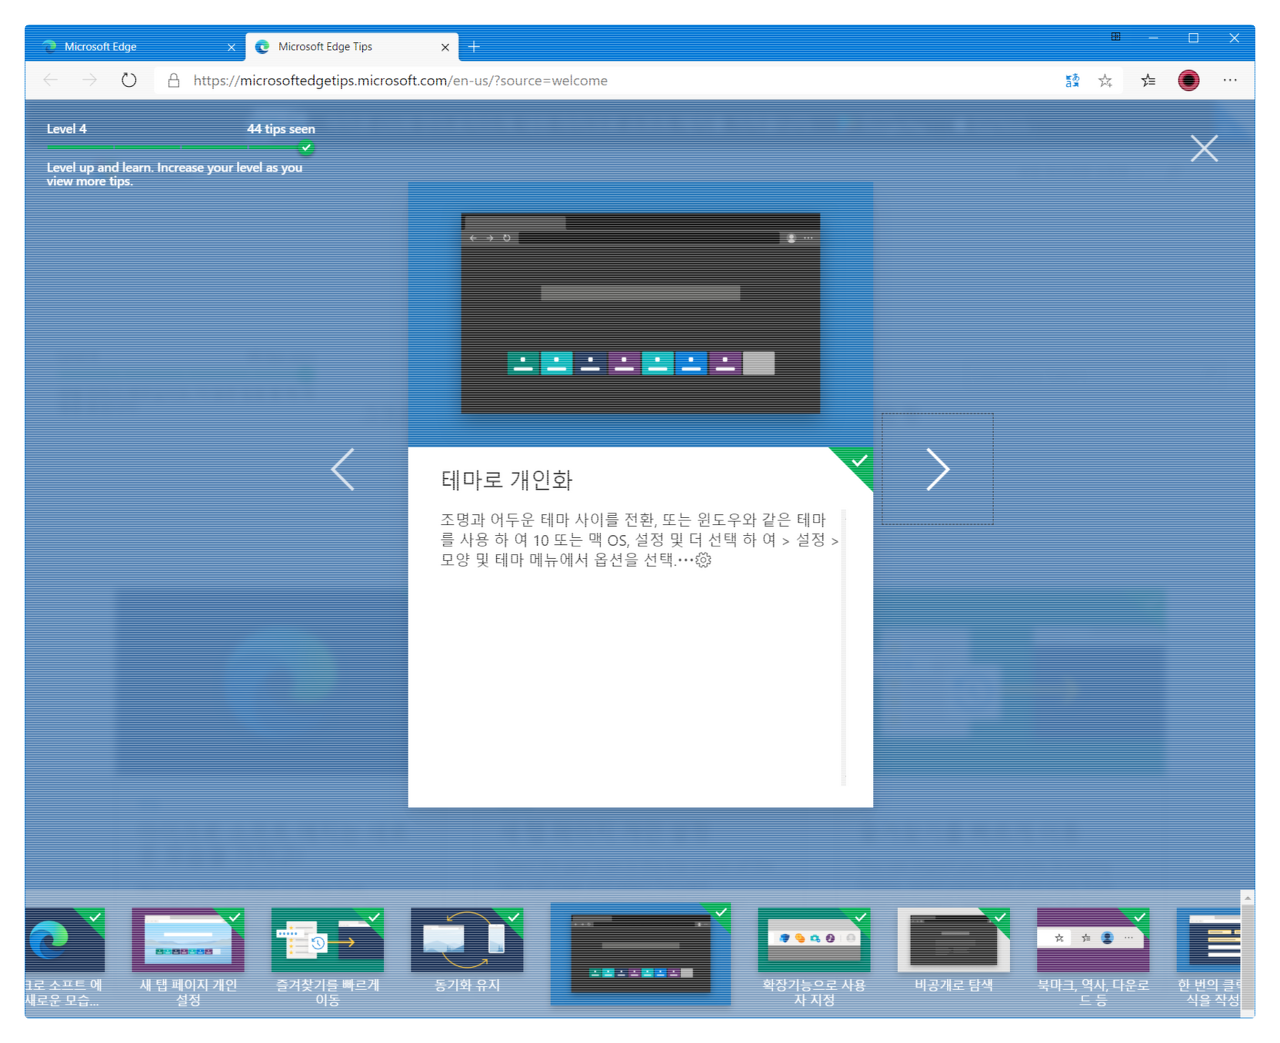The width and height of the screenshot is (1280, 1043).
Task: Select the highlighted dark theme tip thumbnail
Action: [x=640, y=953]
